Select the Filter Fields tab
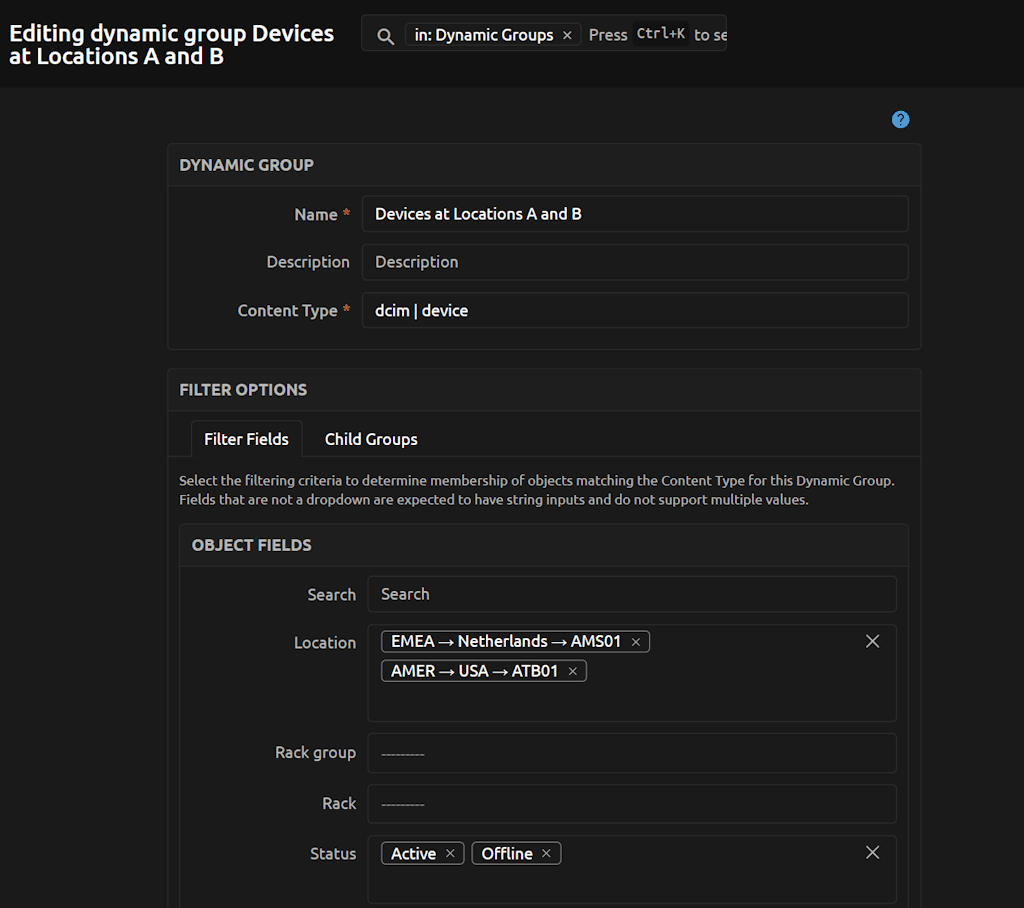This screenshot has height=908, width=1024. 246,439
